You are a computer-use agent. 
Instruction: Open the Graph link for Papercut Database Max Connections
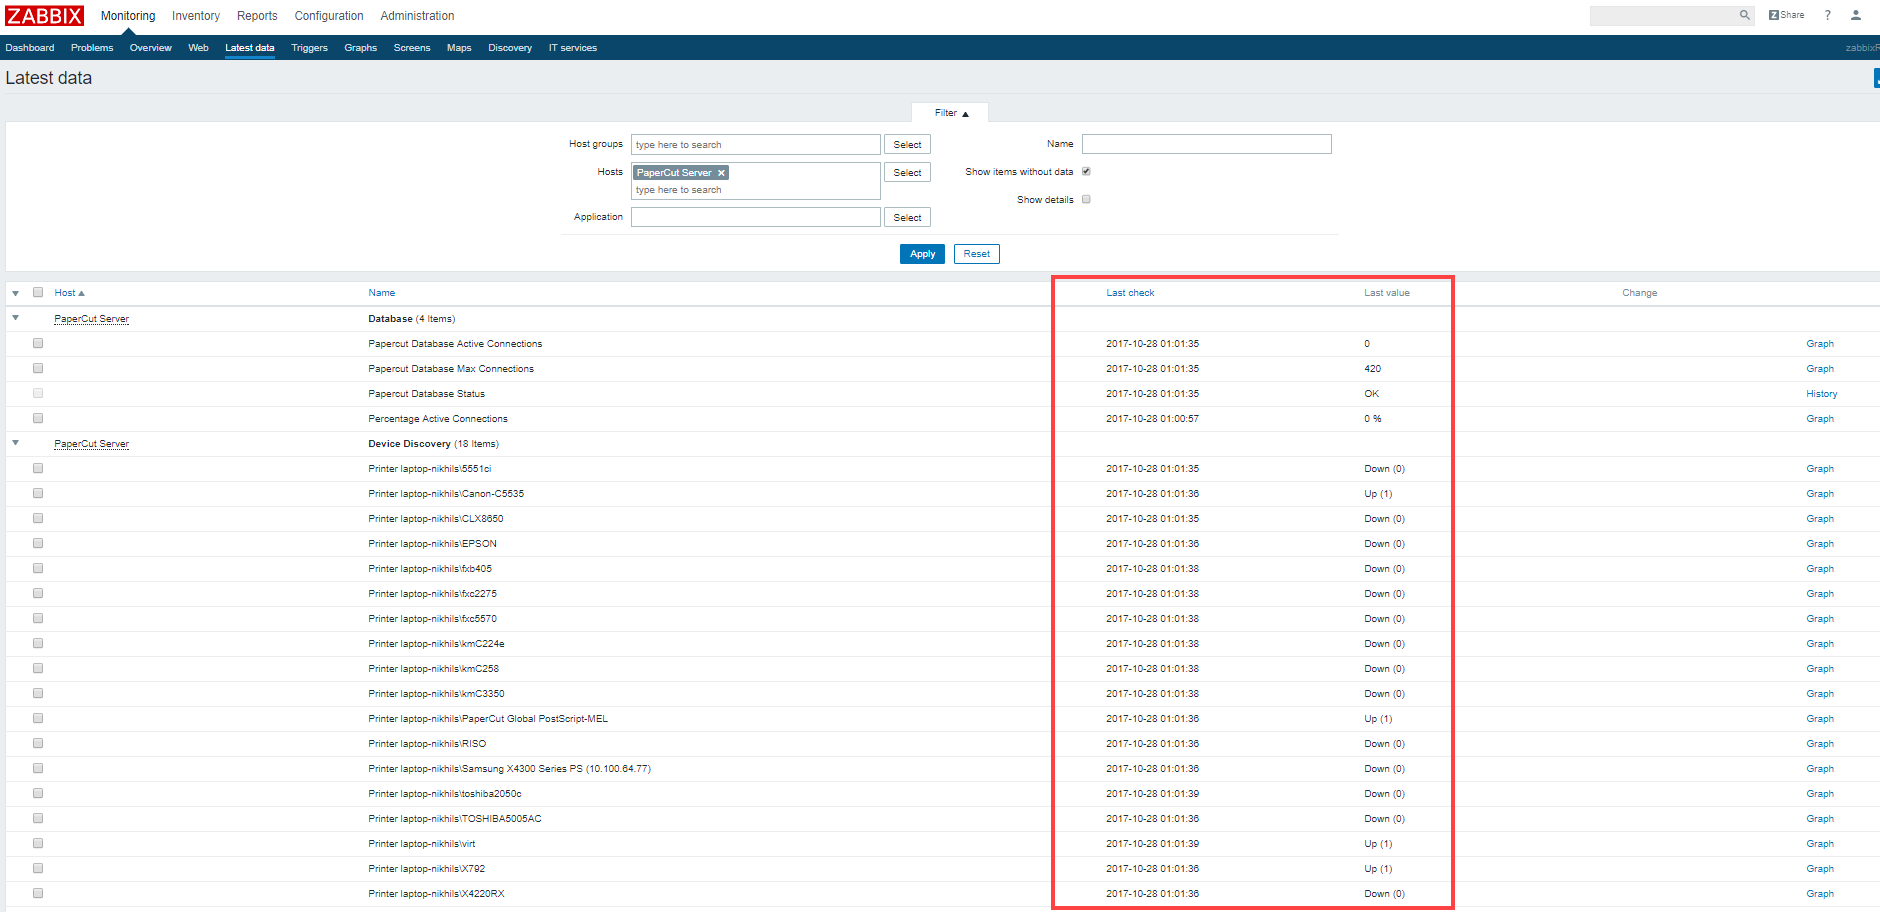click(x=1820, y=368)
